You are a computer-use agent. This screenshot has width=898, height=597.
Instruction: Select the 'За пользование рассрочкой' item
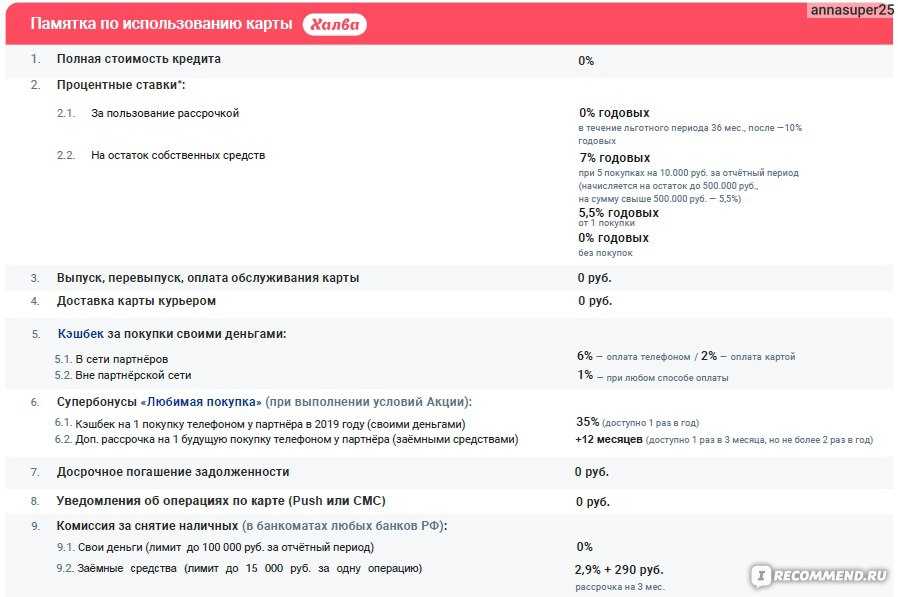click(165, 113)
